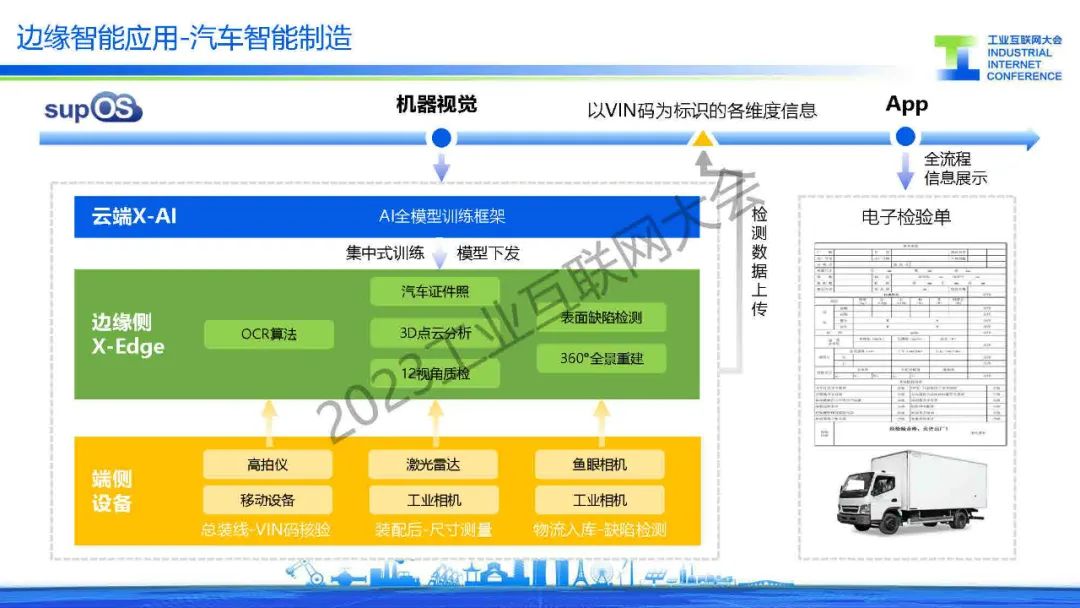
Task: Click the 电子检验单 form thumbnail
Action: click(906, 342)
